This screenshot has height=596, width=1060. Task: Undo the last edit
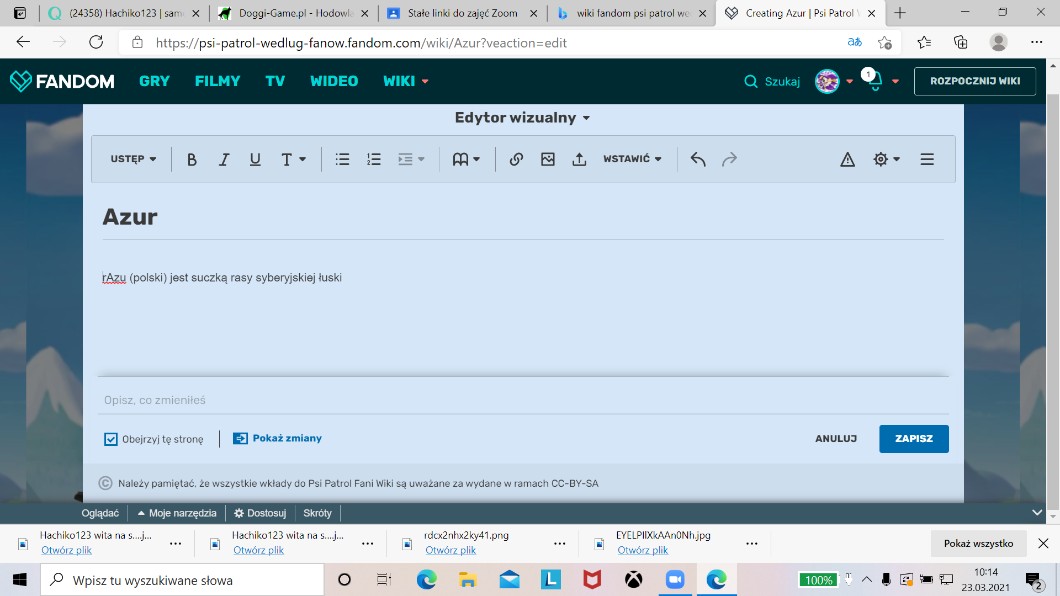(x=698, y=159)
